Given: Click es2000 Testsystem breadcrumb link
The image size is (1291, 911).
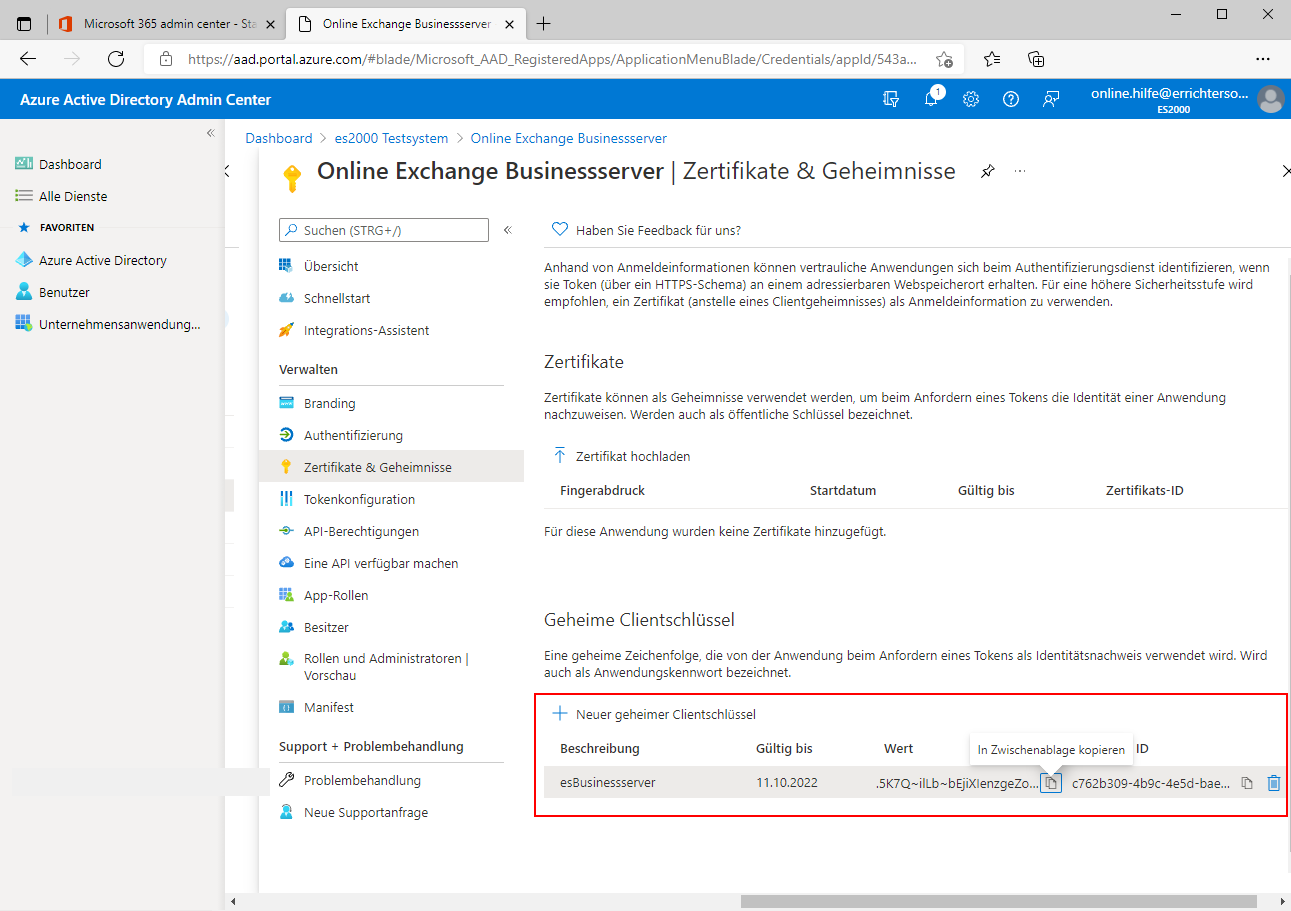Looking at the screenshot, I should [x=392, y=138].
